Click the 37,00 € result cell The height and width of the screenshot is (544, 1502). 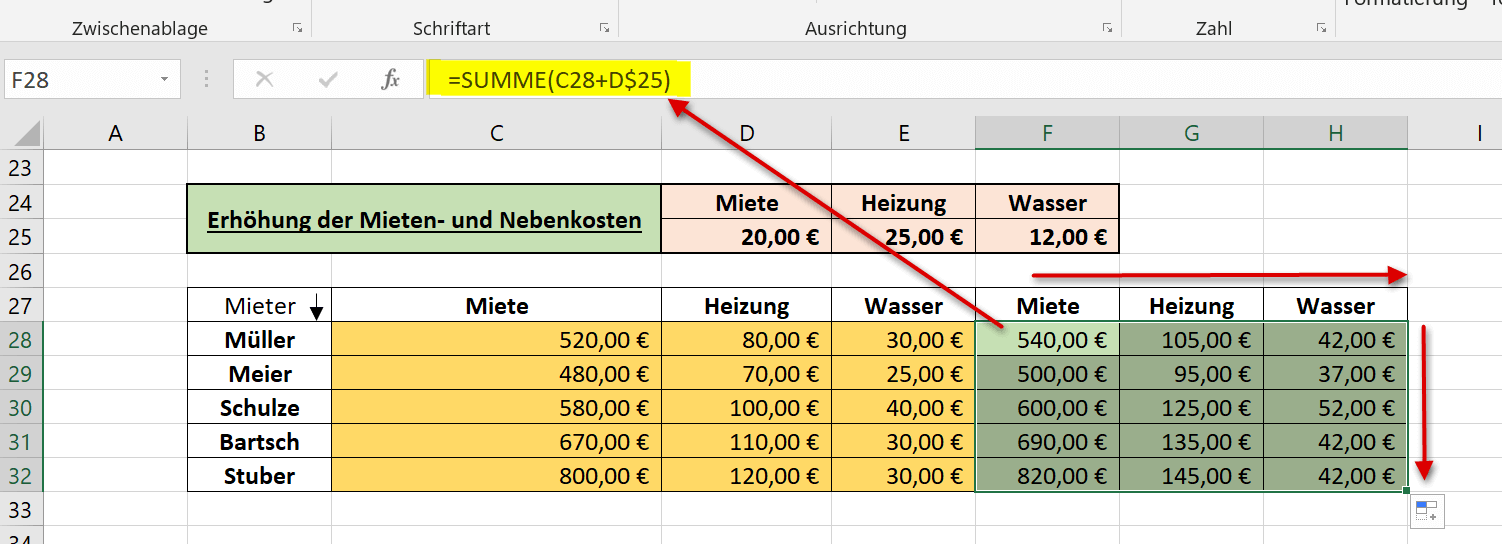(x=1335, y=373)
